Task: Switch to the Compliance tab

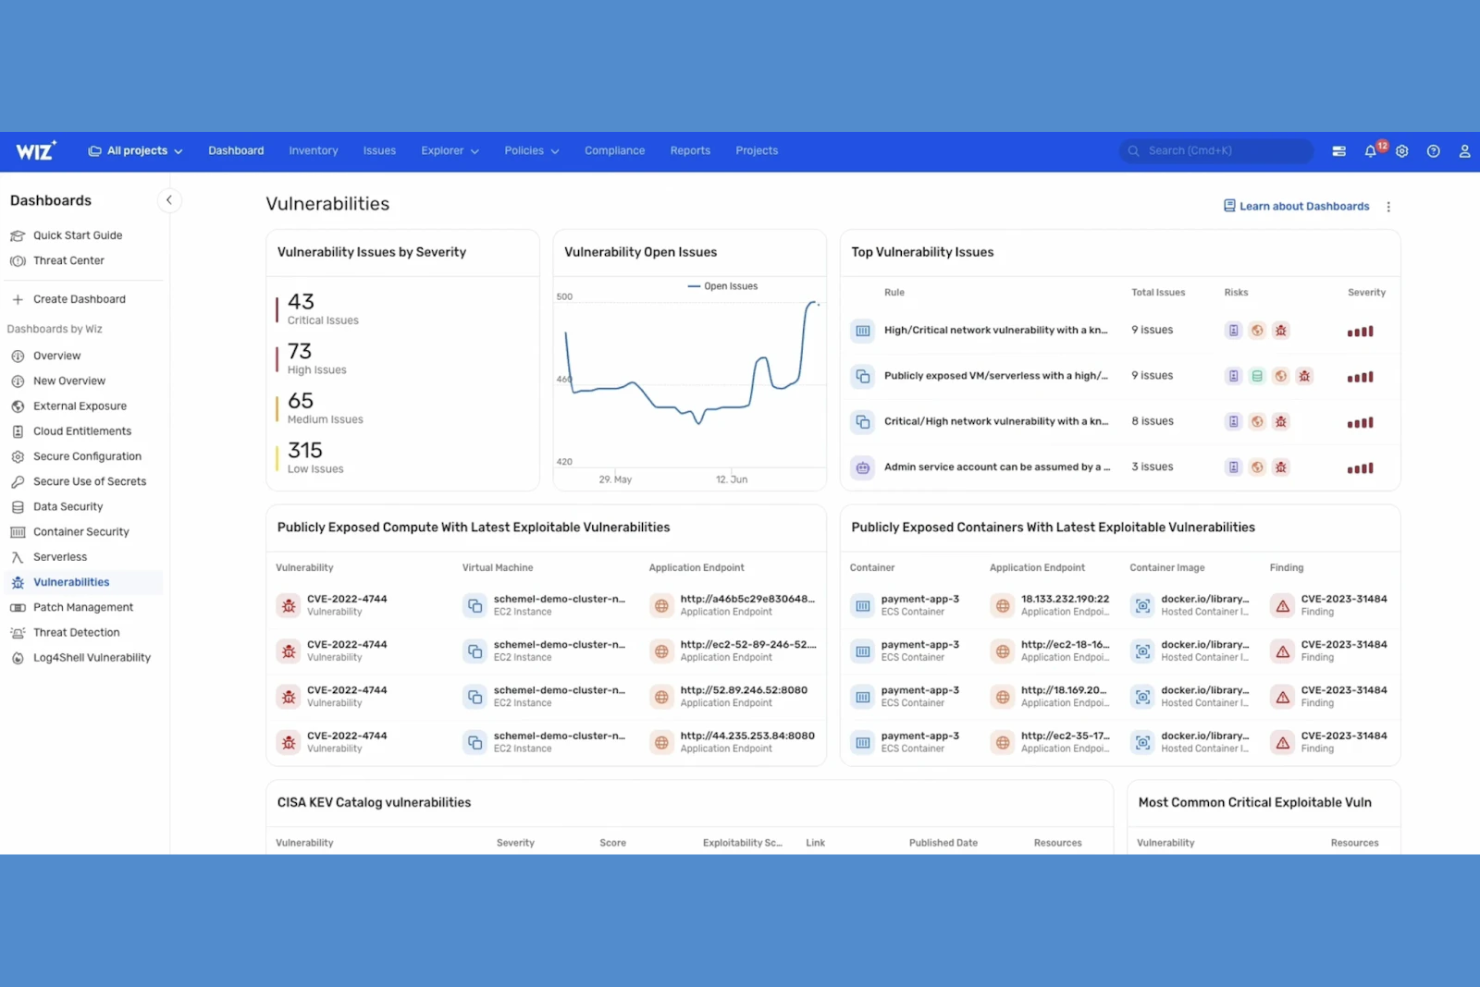Action: click(614, 150)
